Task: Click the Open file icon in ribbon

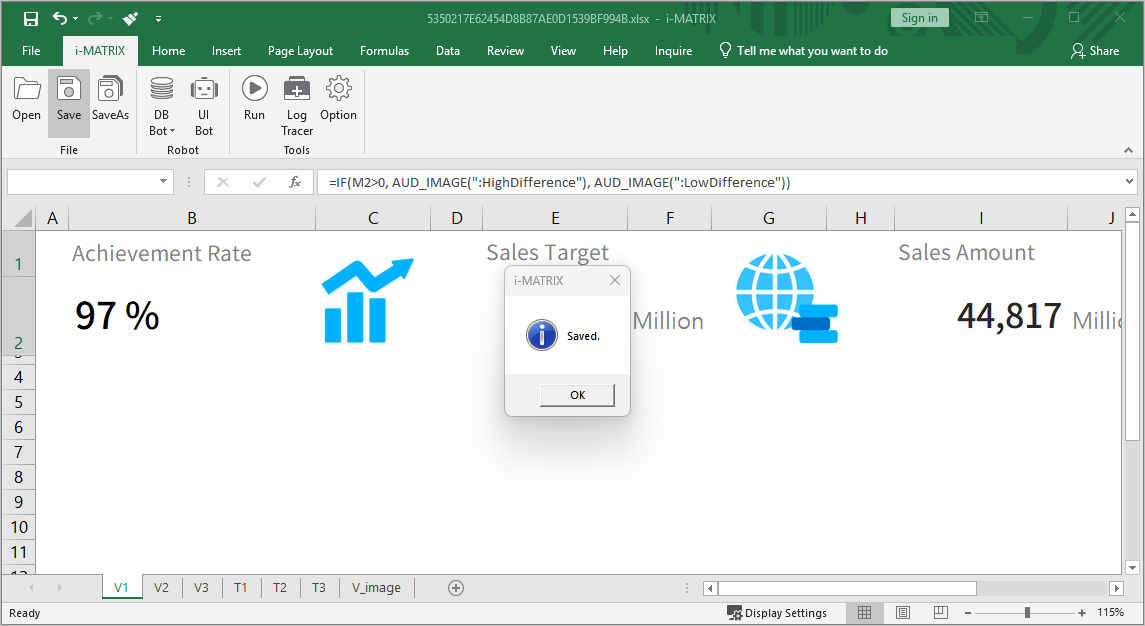Action: click(27, 99)
